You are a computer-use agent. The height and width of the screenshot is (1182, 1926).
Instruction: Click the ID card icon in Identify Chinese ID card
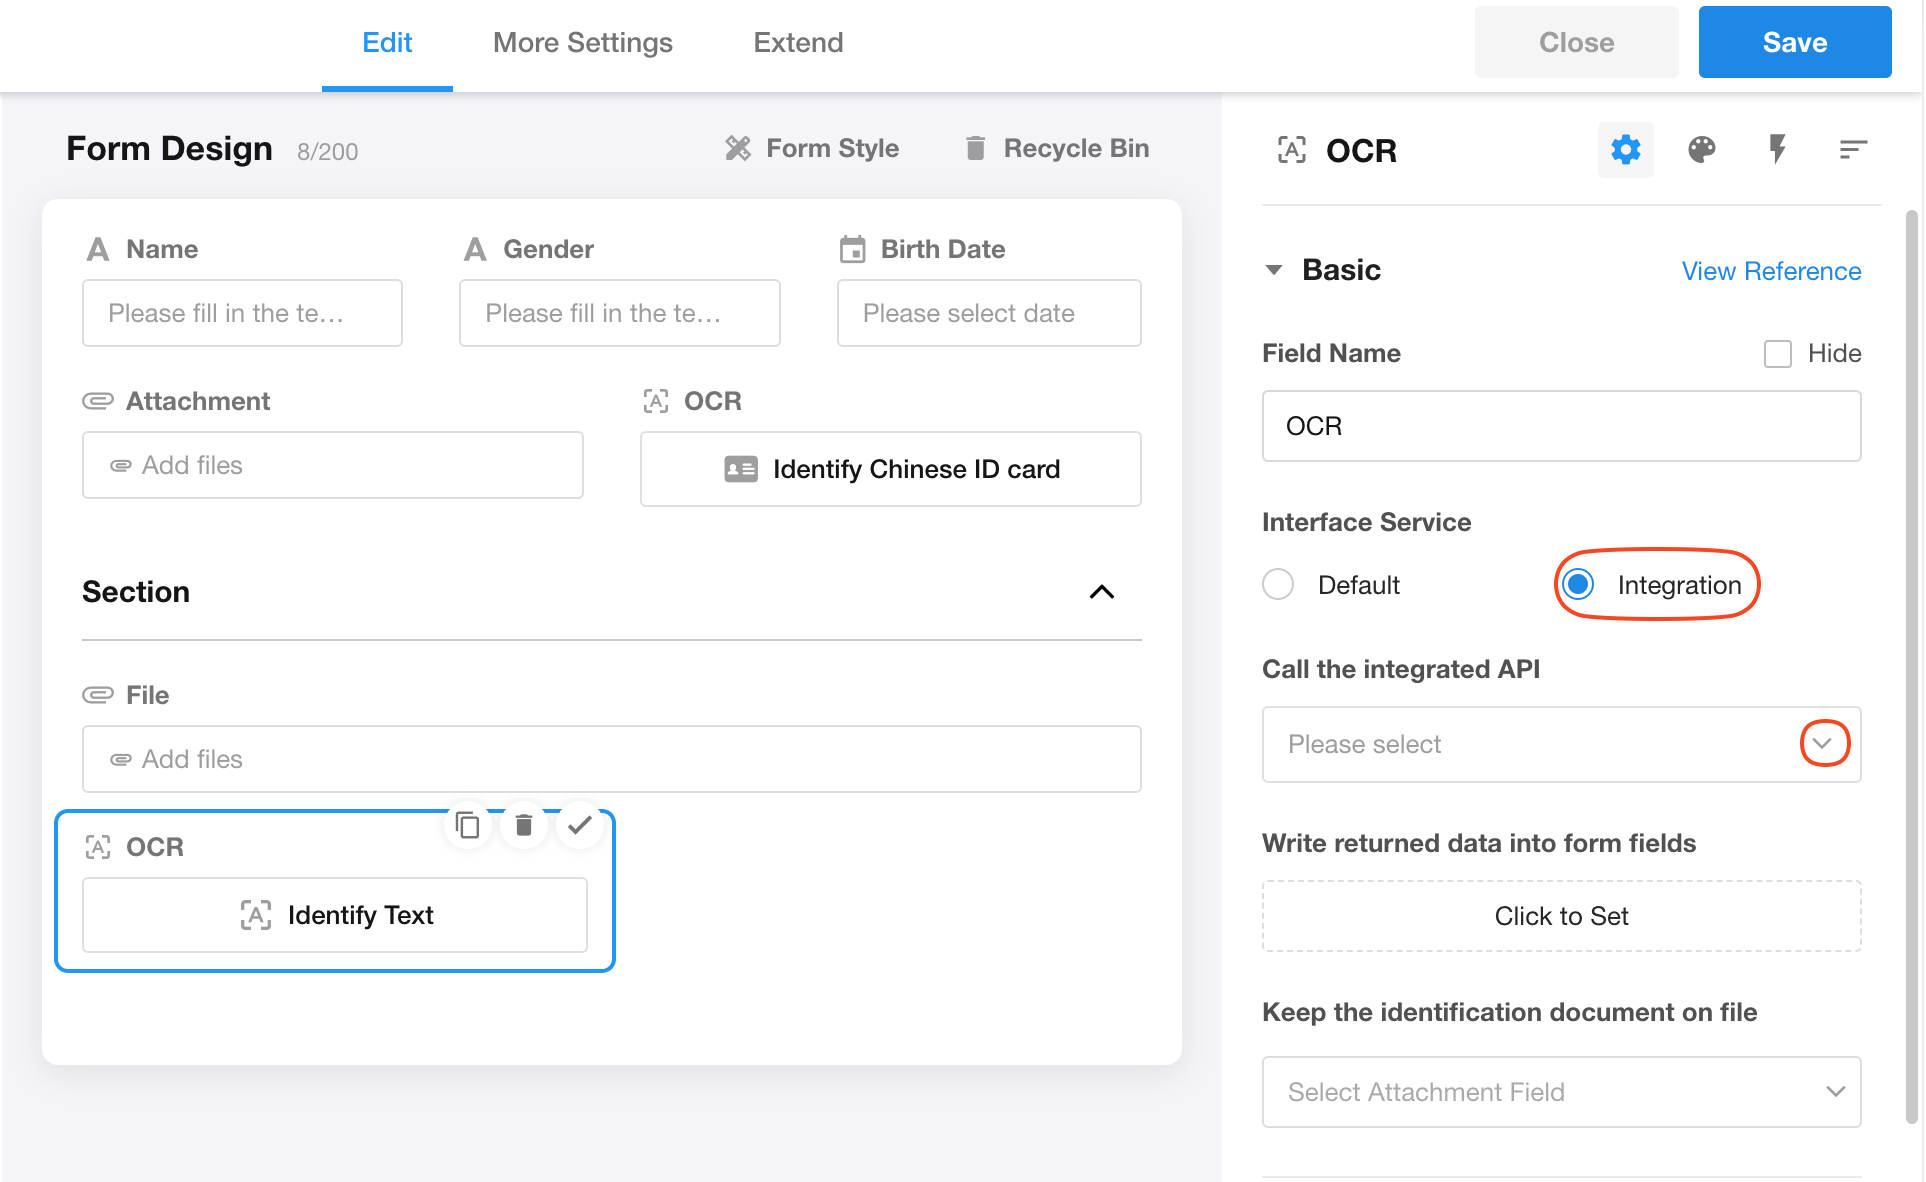tap(740, 469)
